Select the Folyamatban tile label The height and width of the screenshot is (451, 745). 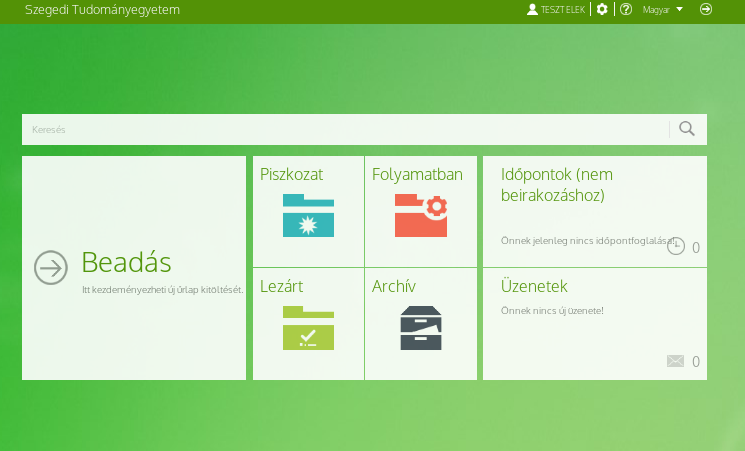[x=417, y=175]
